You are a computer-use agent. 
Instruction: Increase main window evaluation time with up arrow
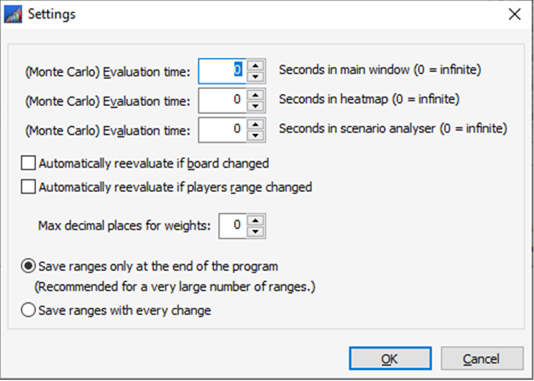(x=255, y=65)
